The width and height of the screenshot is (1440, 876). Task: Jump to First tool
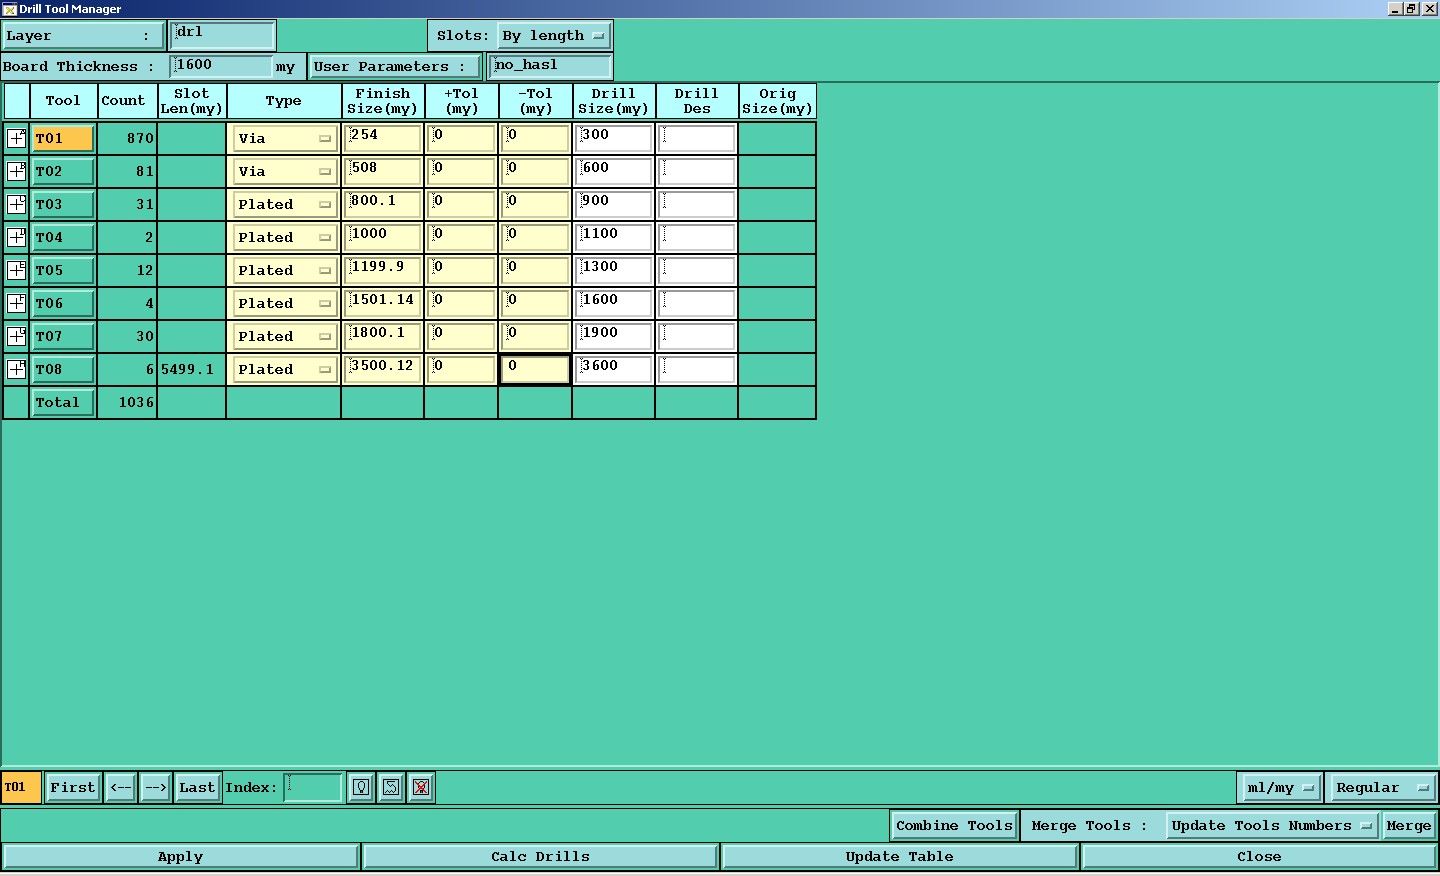tap(73, 787)
